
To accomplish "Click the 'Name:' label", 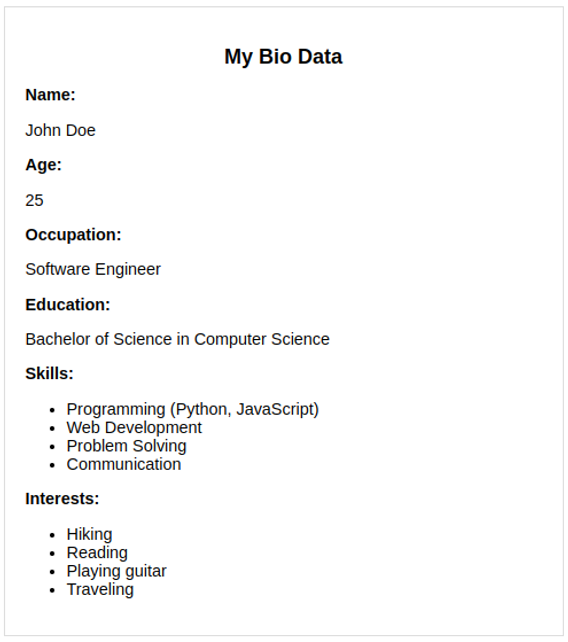I will pos(50,95).
